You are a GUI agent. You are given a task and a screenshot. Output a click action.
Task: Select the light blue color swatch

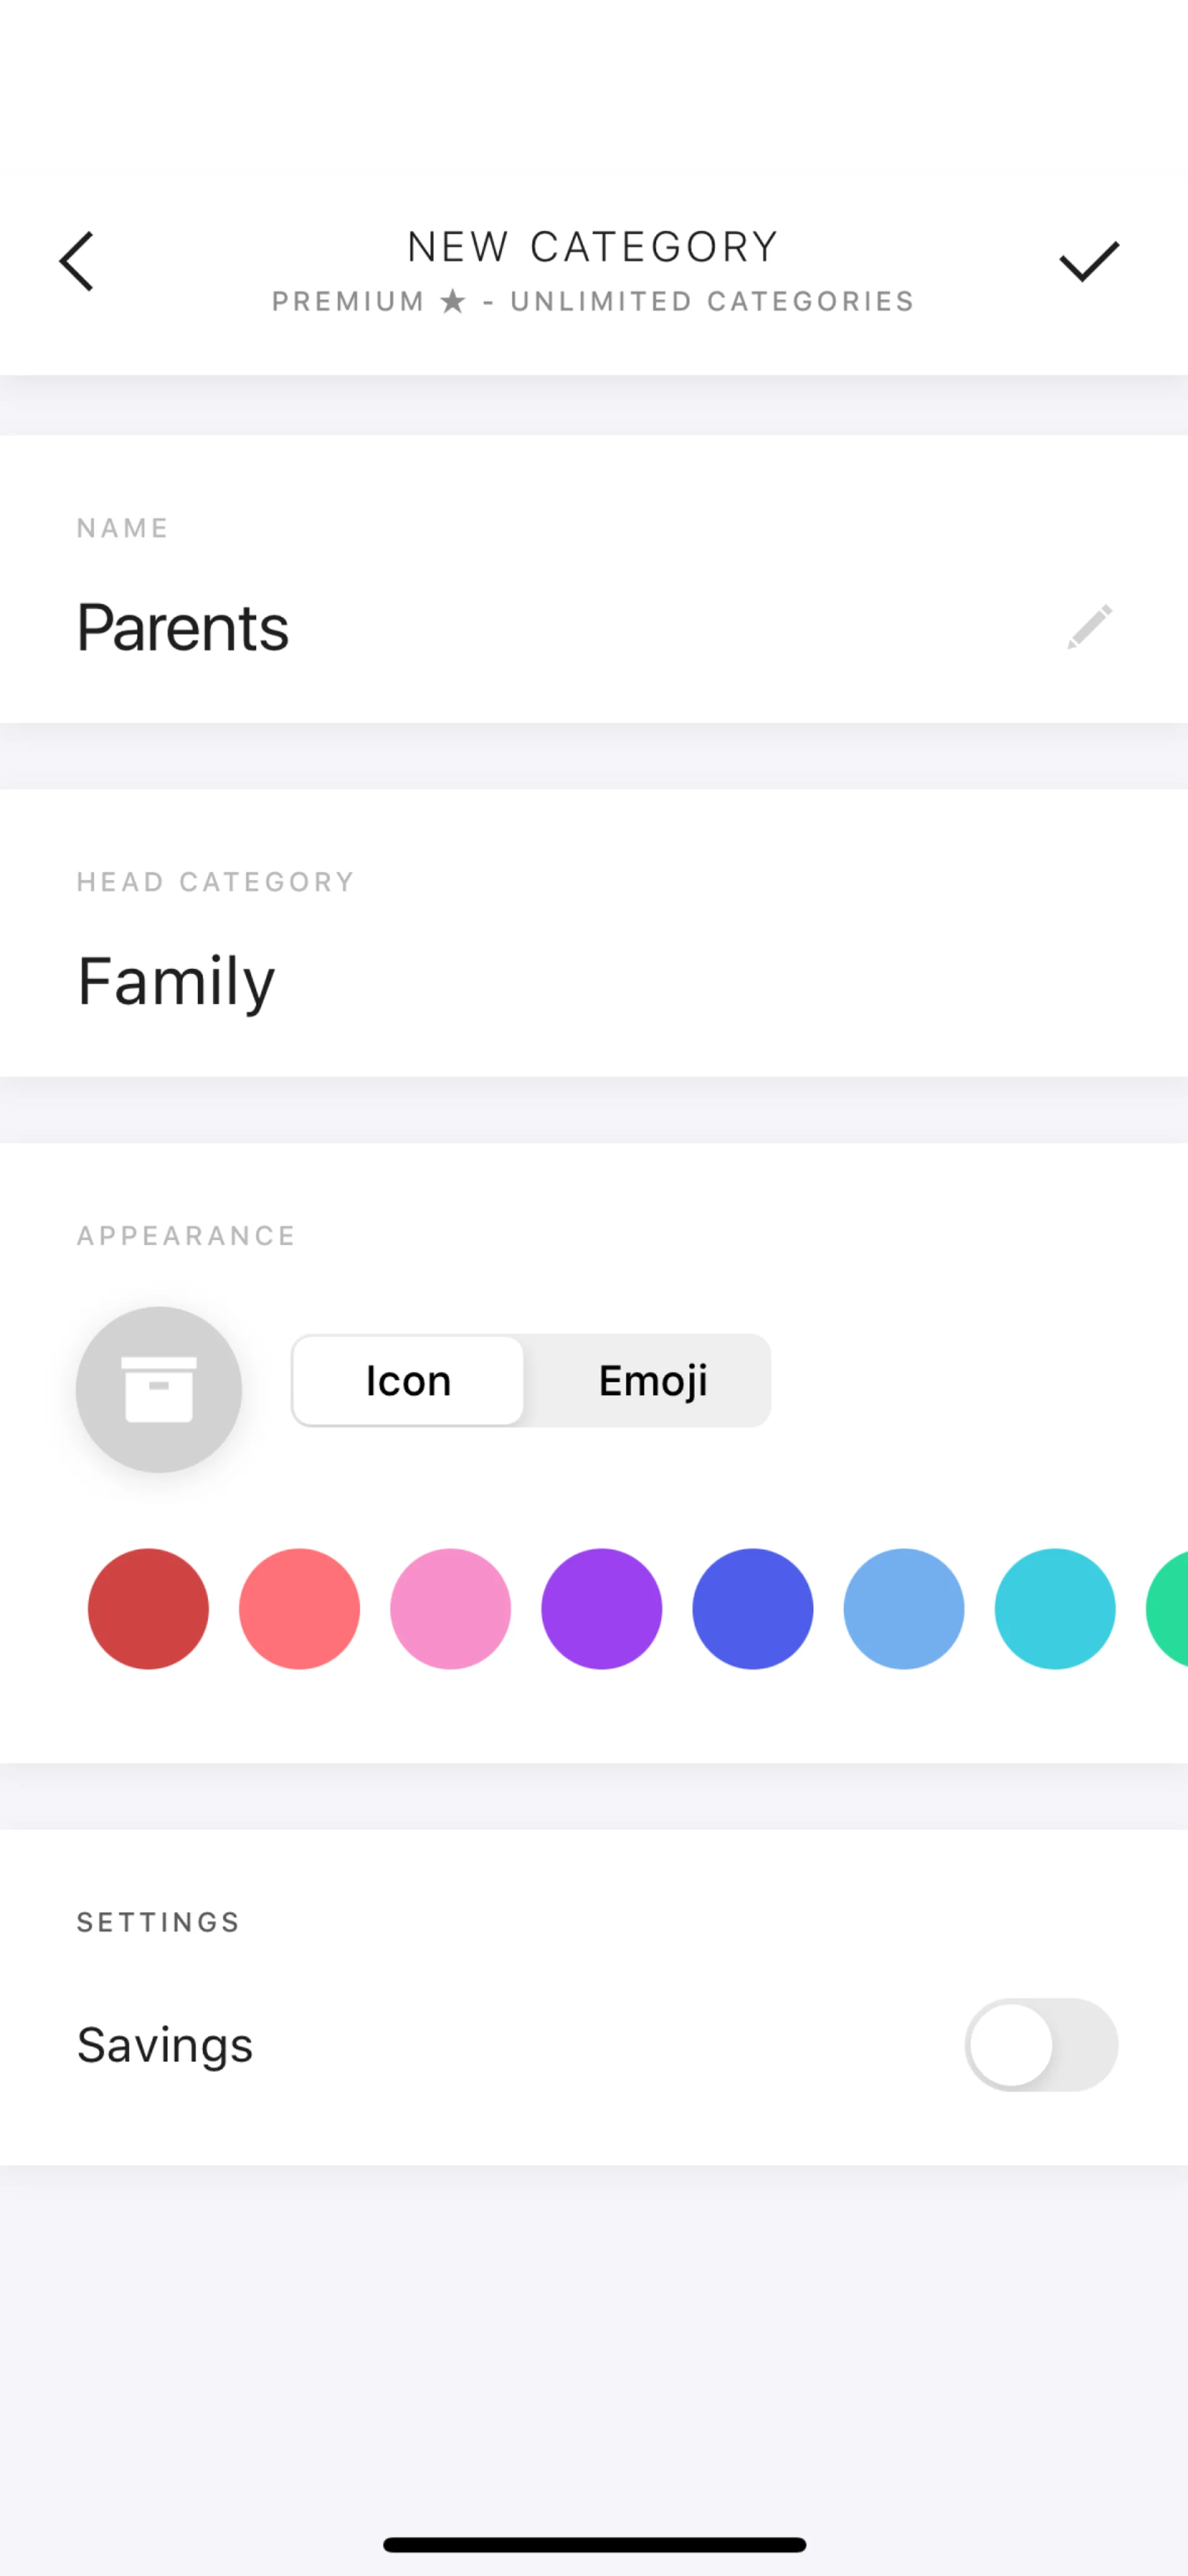click(903, 1608)
